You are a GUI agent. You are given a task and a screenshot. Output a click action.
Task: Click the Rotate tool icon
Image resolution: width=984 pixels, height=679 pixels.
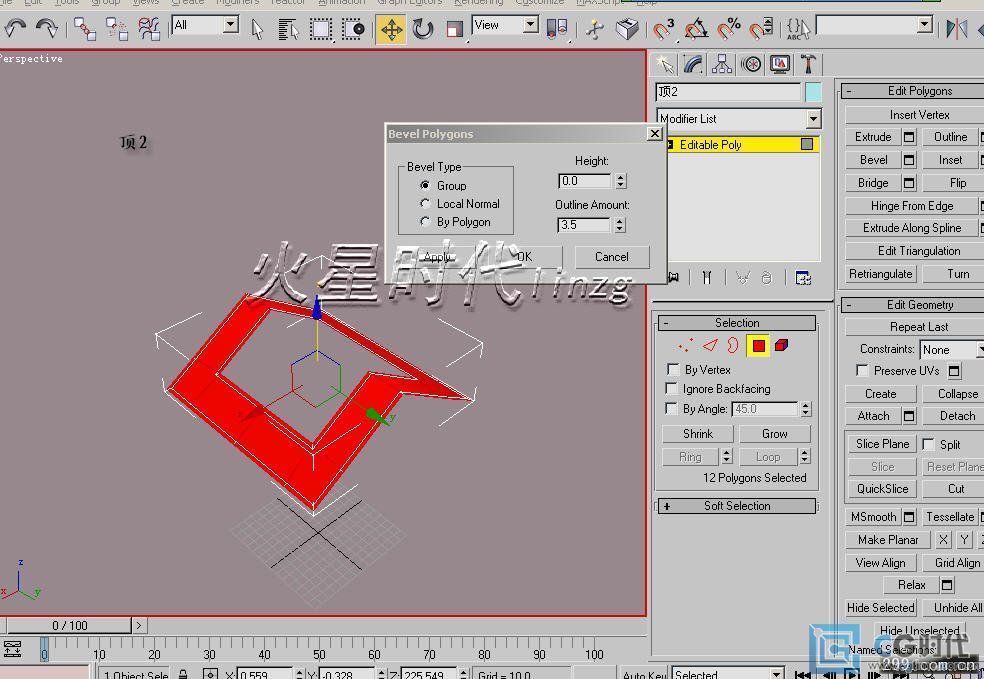(x=423, y=29)
